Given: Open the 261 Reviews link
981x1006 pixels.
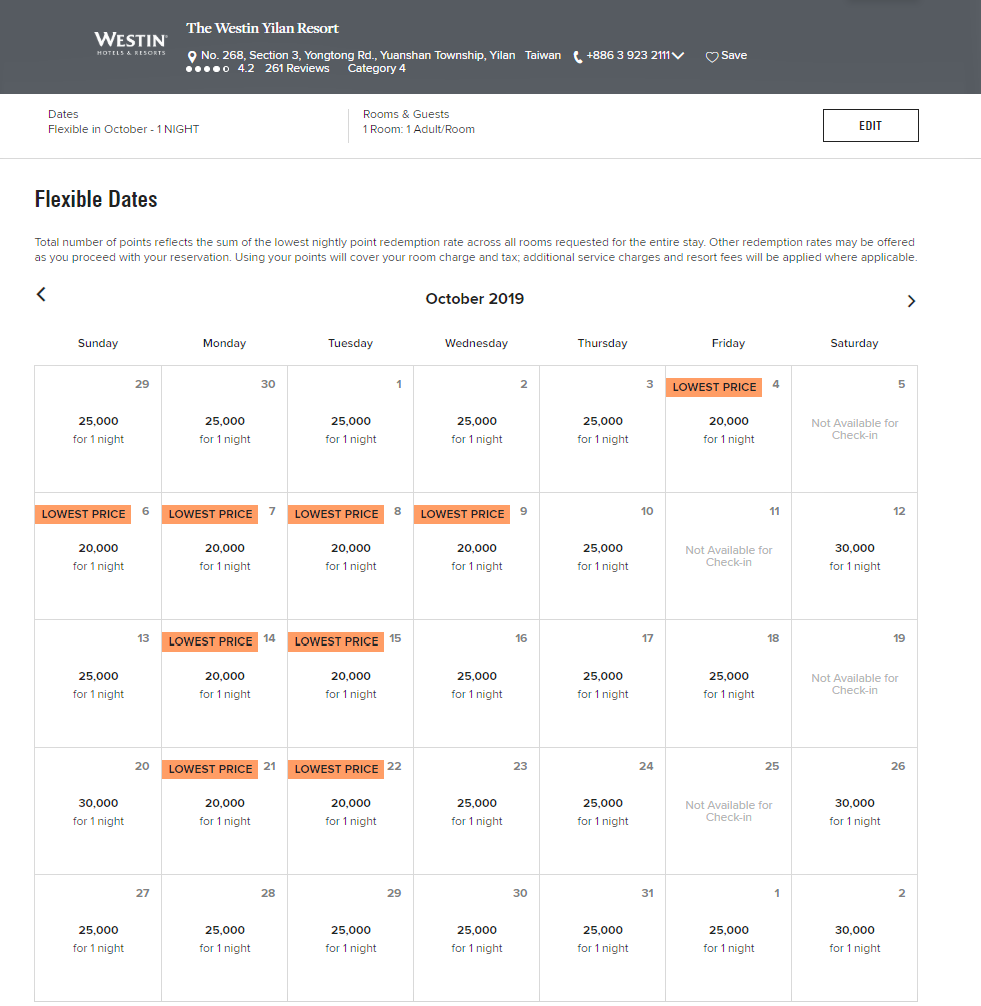Looking at the screenshot, I should pos(297,68).
